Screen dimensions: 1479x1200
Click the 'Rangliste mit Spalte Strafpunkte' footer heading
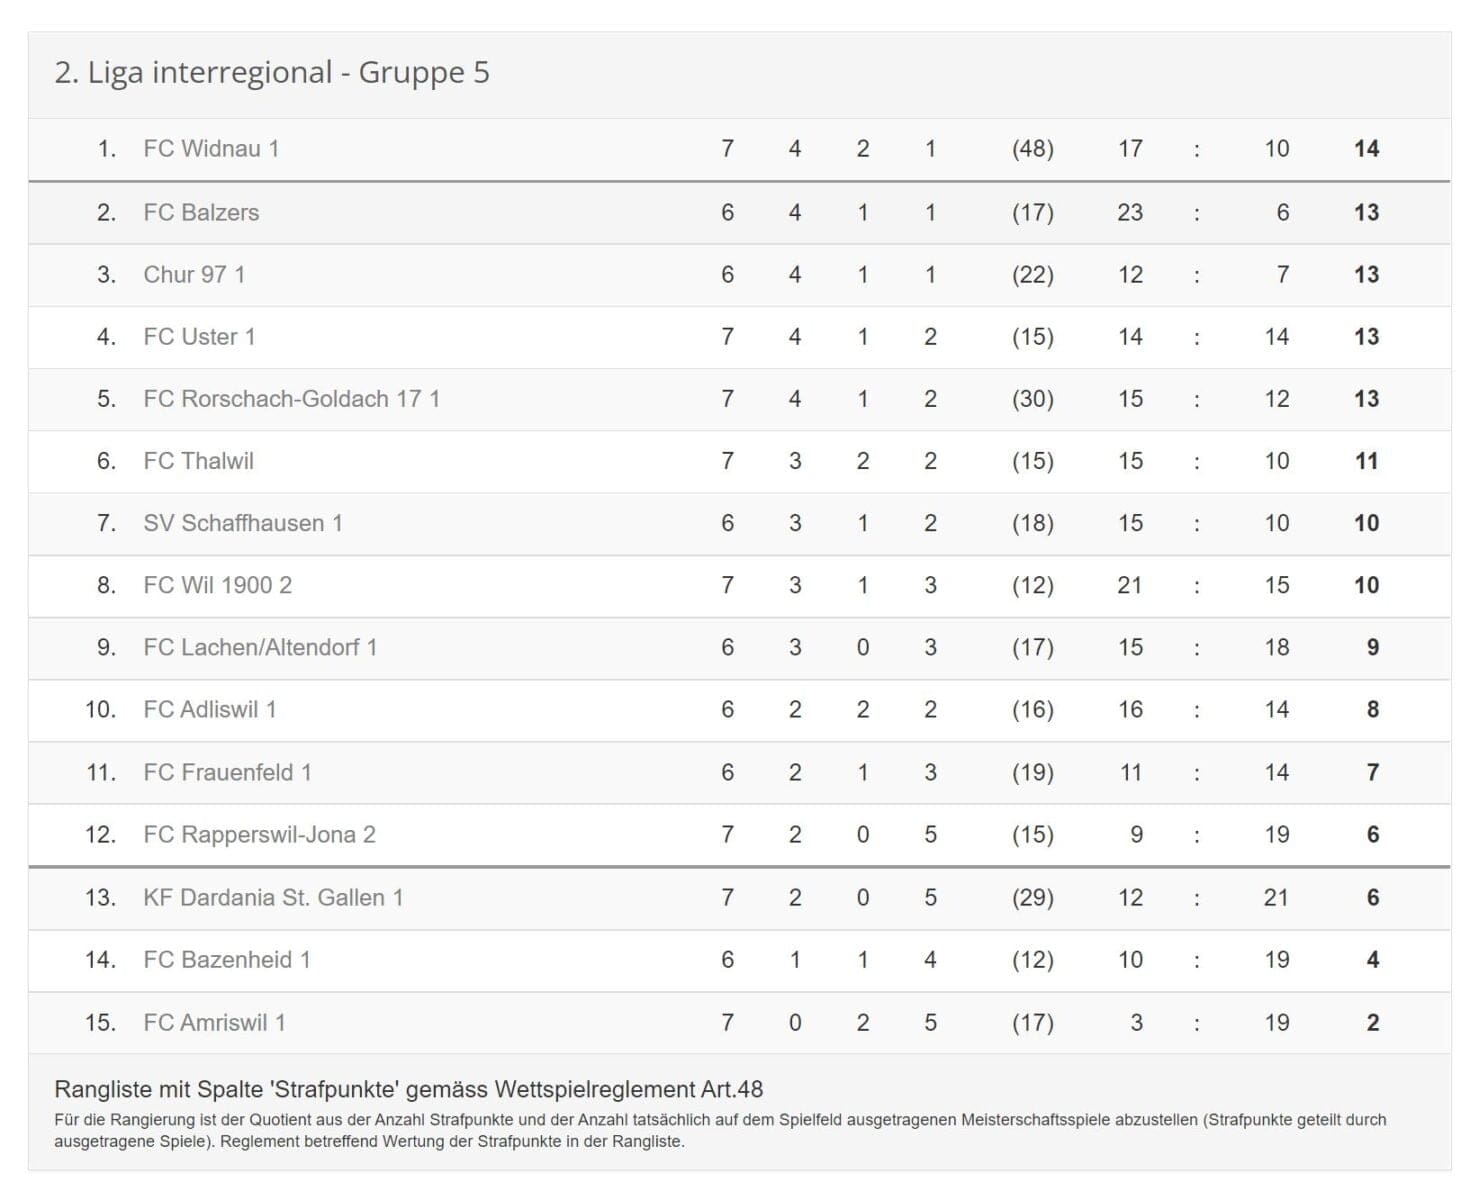point(408,1089)
